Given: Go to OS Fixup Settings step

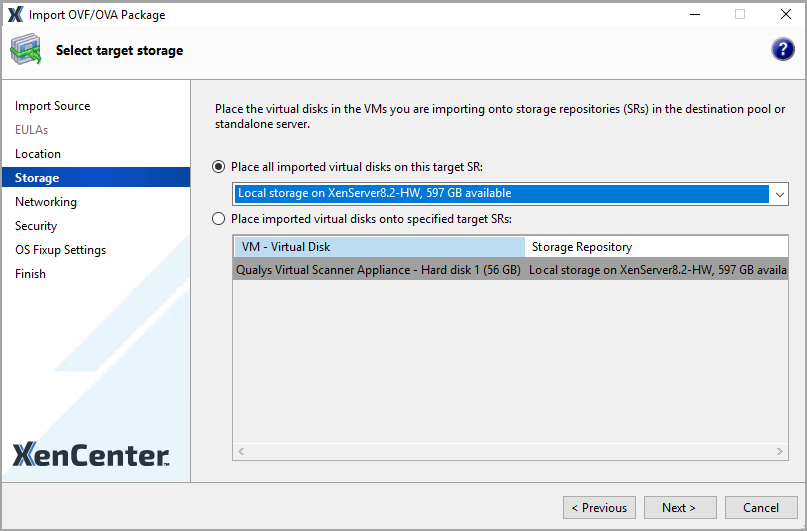Looking at the screenshot, I should coord(60,250).
